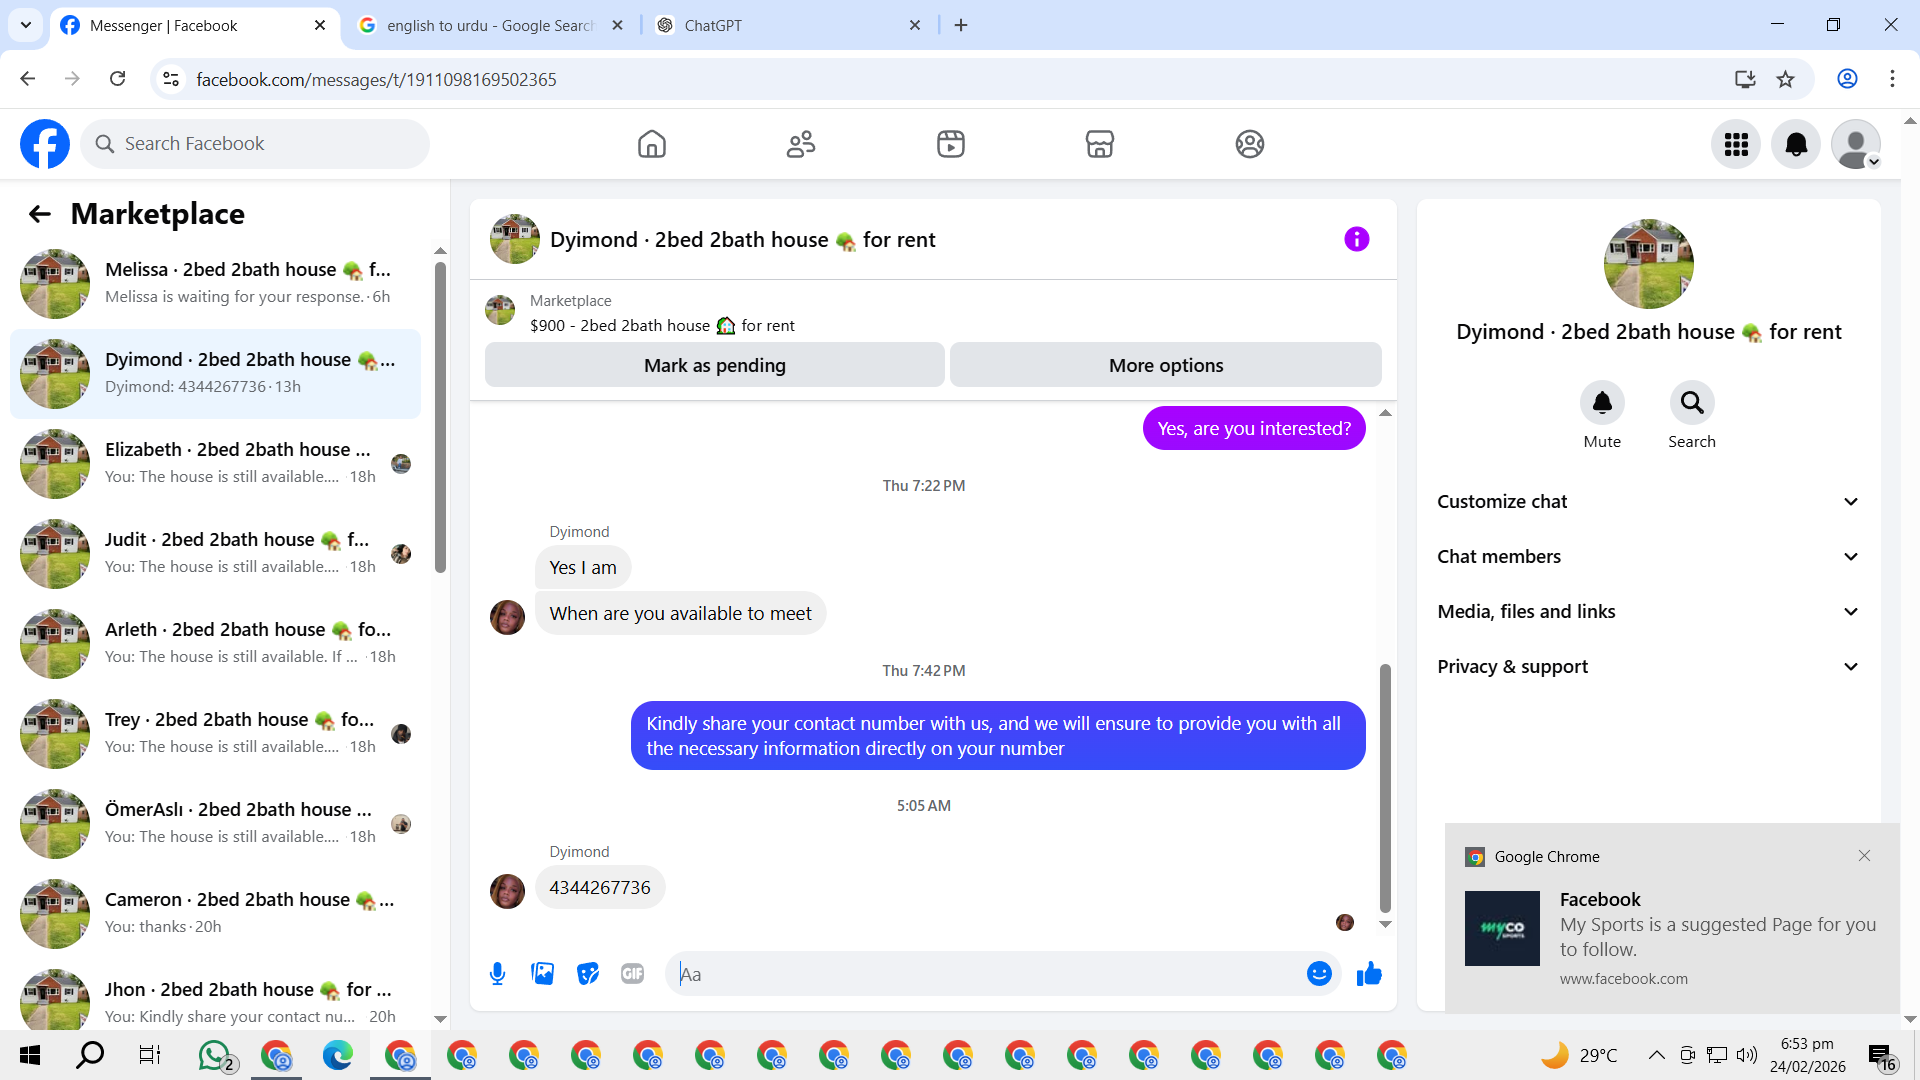The width and height of the screenshot is (1920, 1080).
Task: Open the sticker picker icon
Action: click(588, 973)
